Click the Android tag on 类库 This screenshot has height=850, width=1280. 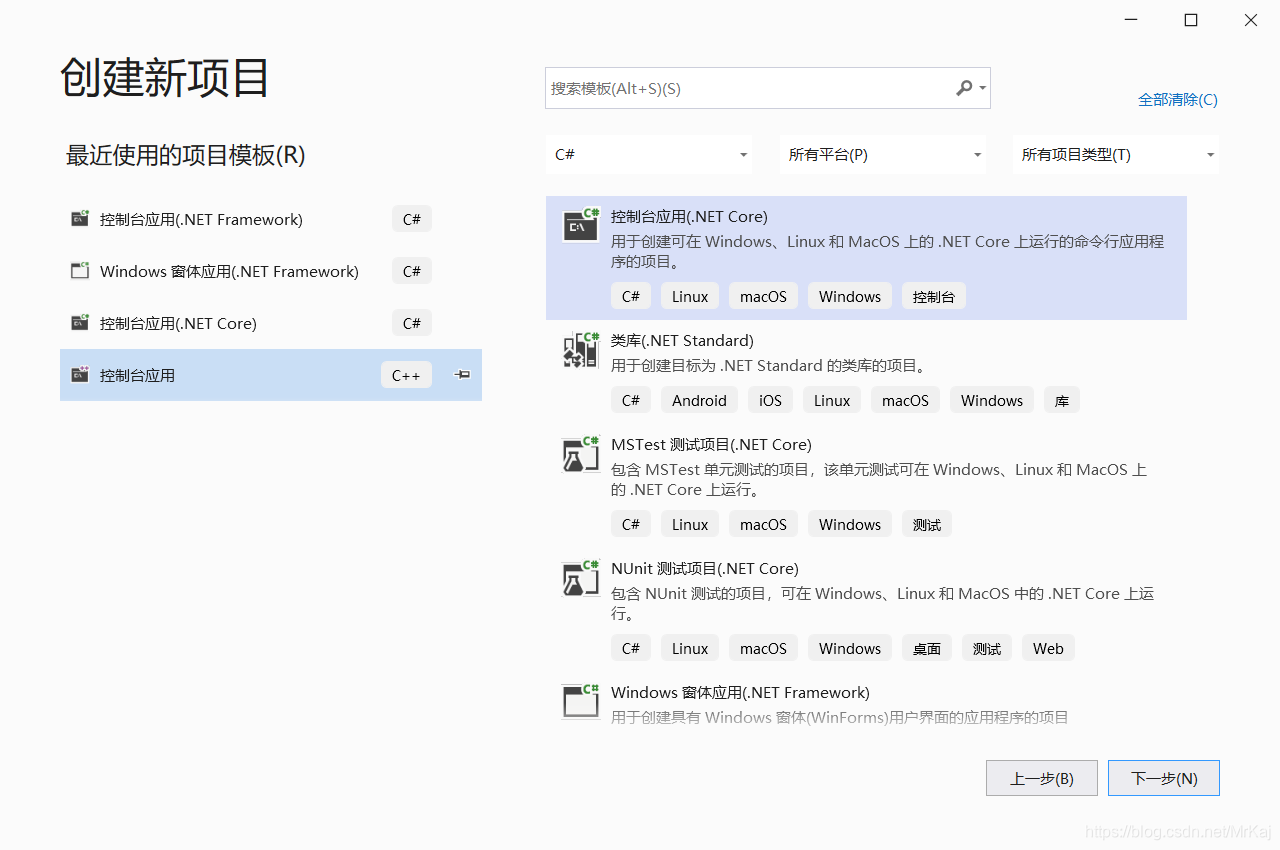click(699, 400)
